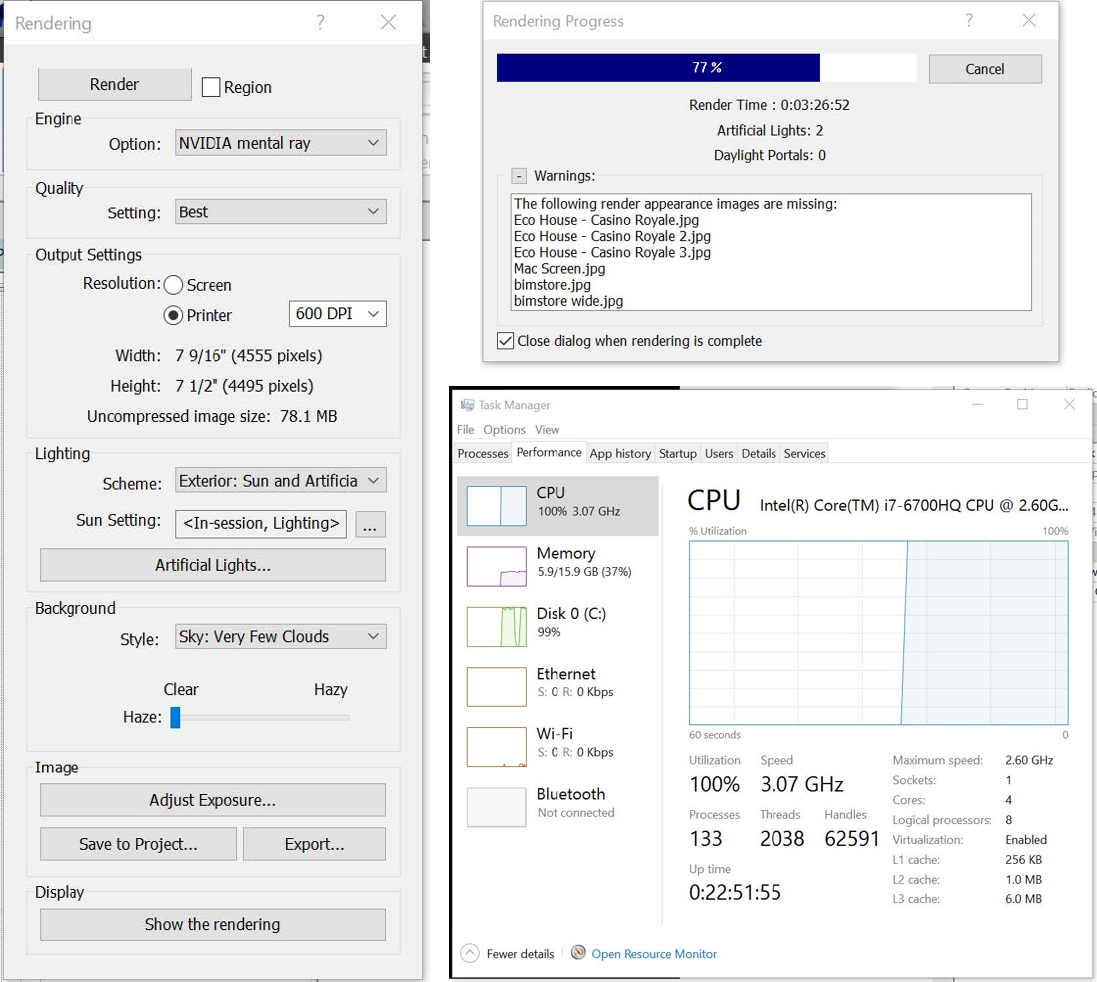Click the Adjust Exposure button

tap(213, 800)
